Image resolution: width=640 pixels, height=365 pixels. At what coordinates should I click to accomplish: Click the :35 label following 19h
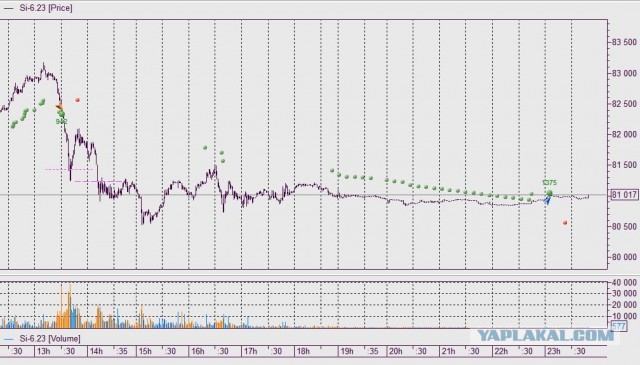coord(372,351)
